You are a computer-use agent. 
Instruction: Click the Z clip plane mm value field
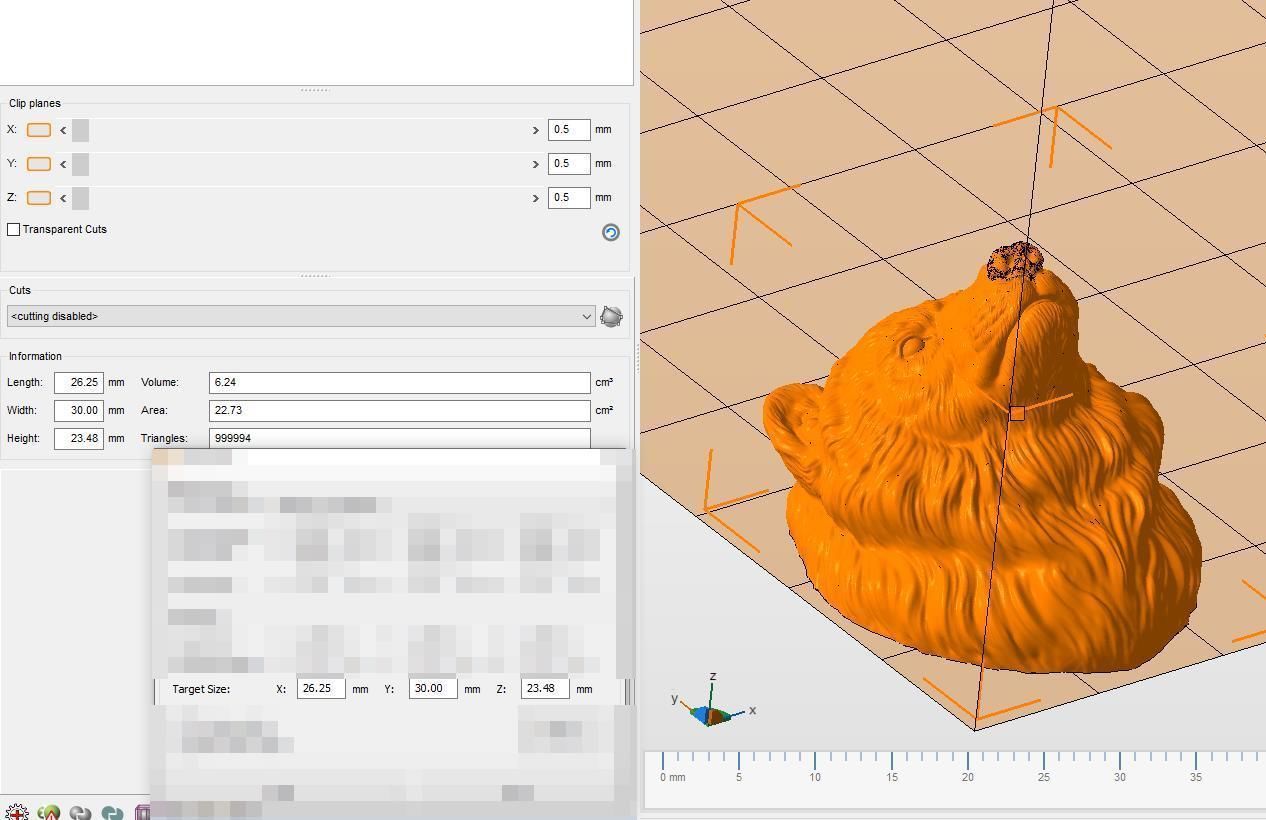(x=569, y=198)
